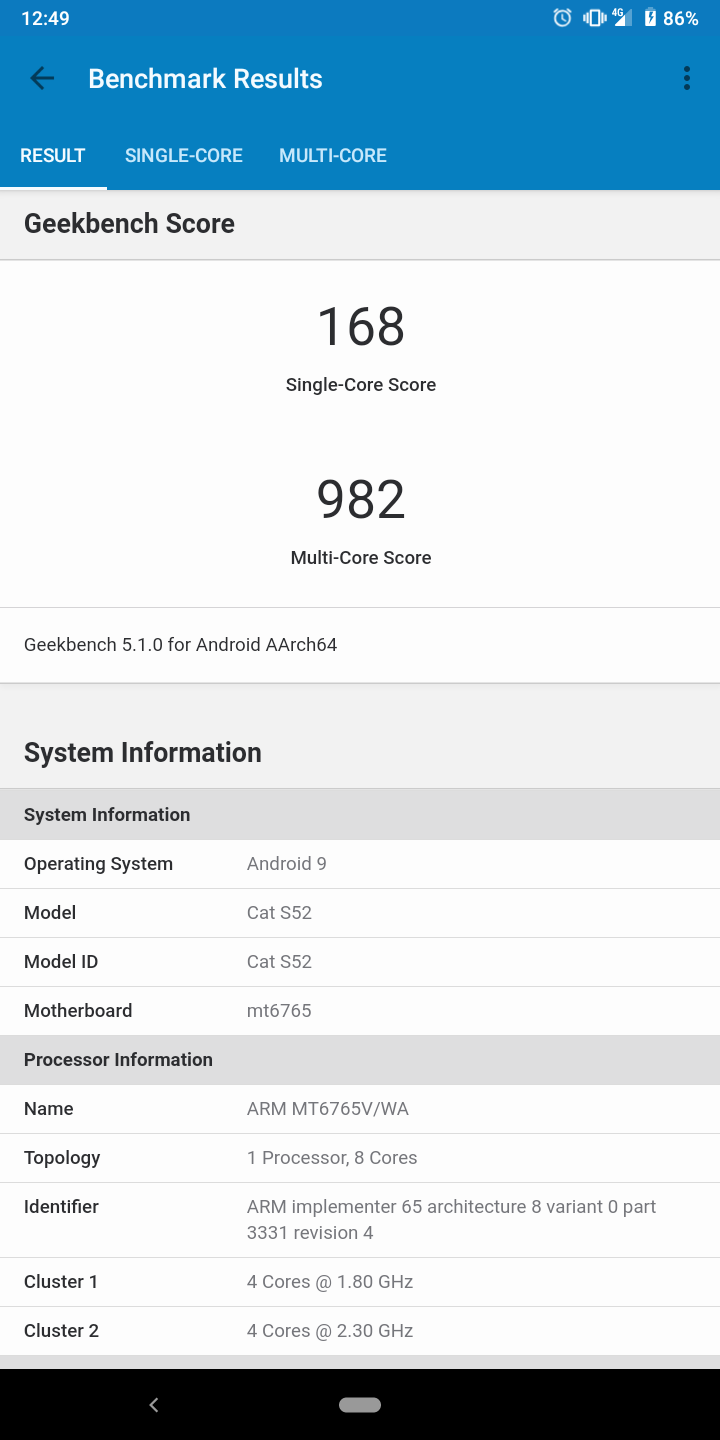The width and height of the screenshot is (720, 1440).
Task: Tap the Single-Core Score label
Action: 361,385
